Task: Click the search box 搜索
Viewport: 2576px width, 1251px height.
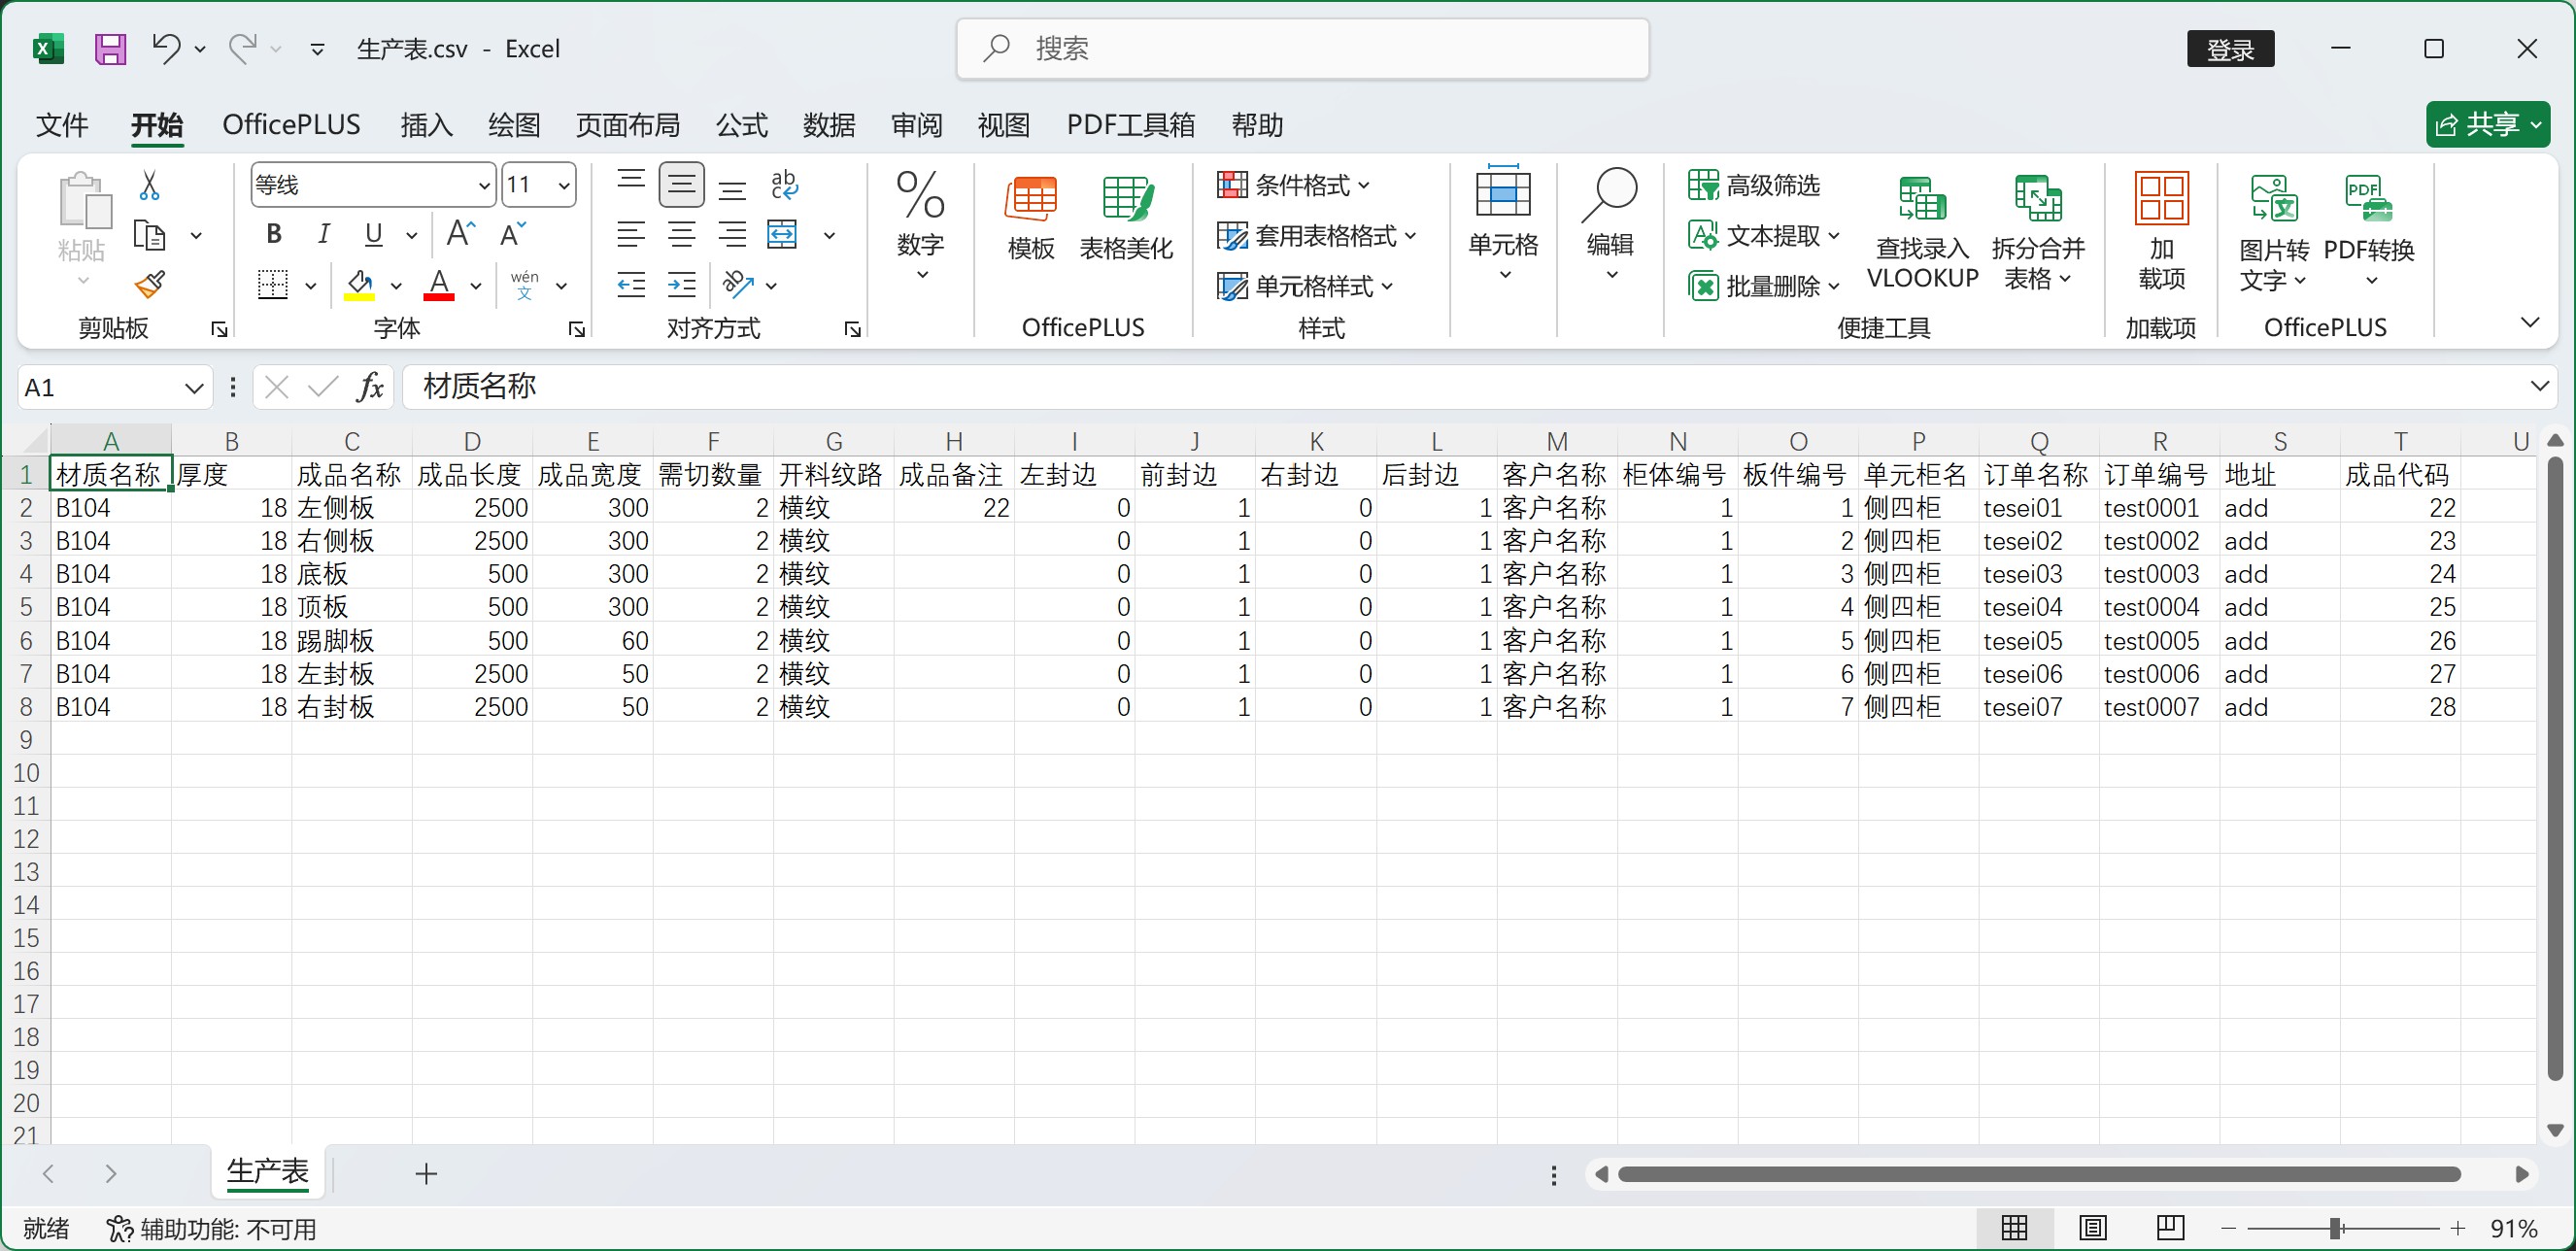Action: click(x=1302, y=49)
